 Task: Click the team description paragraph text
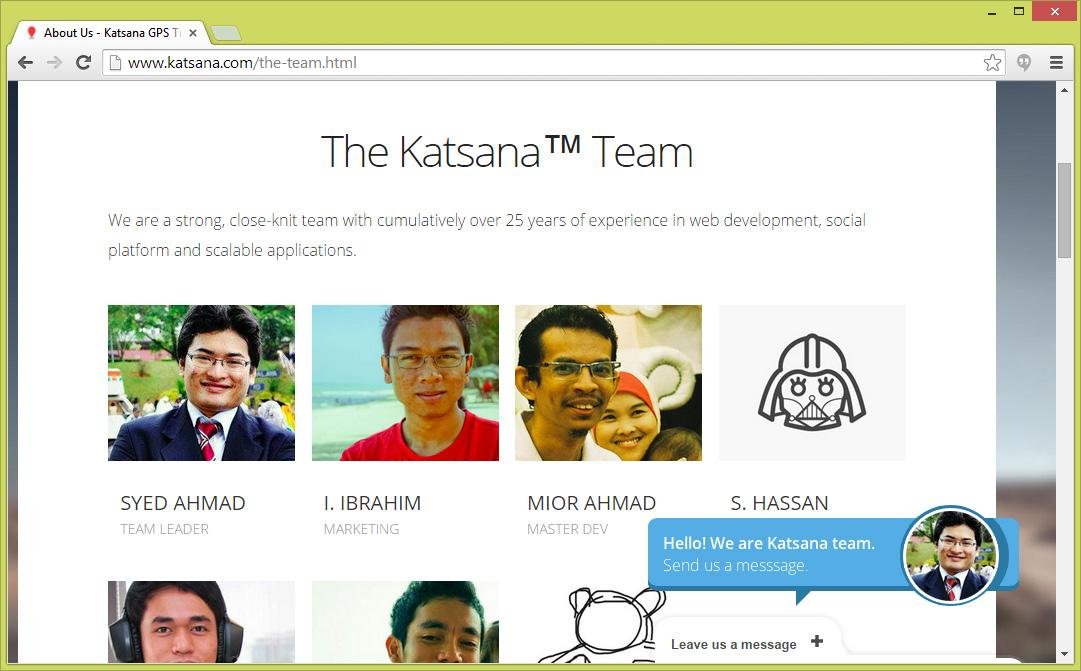[487, 235]
